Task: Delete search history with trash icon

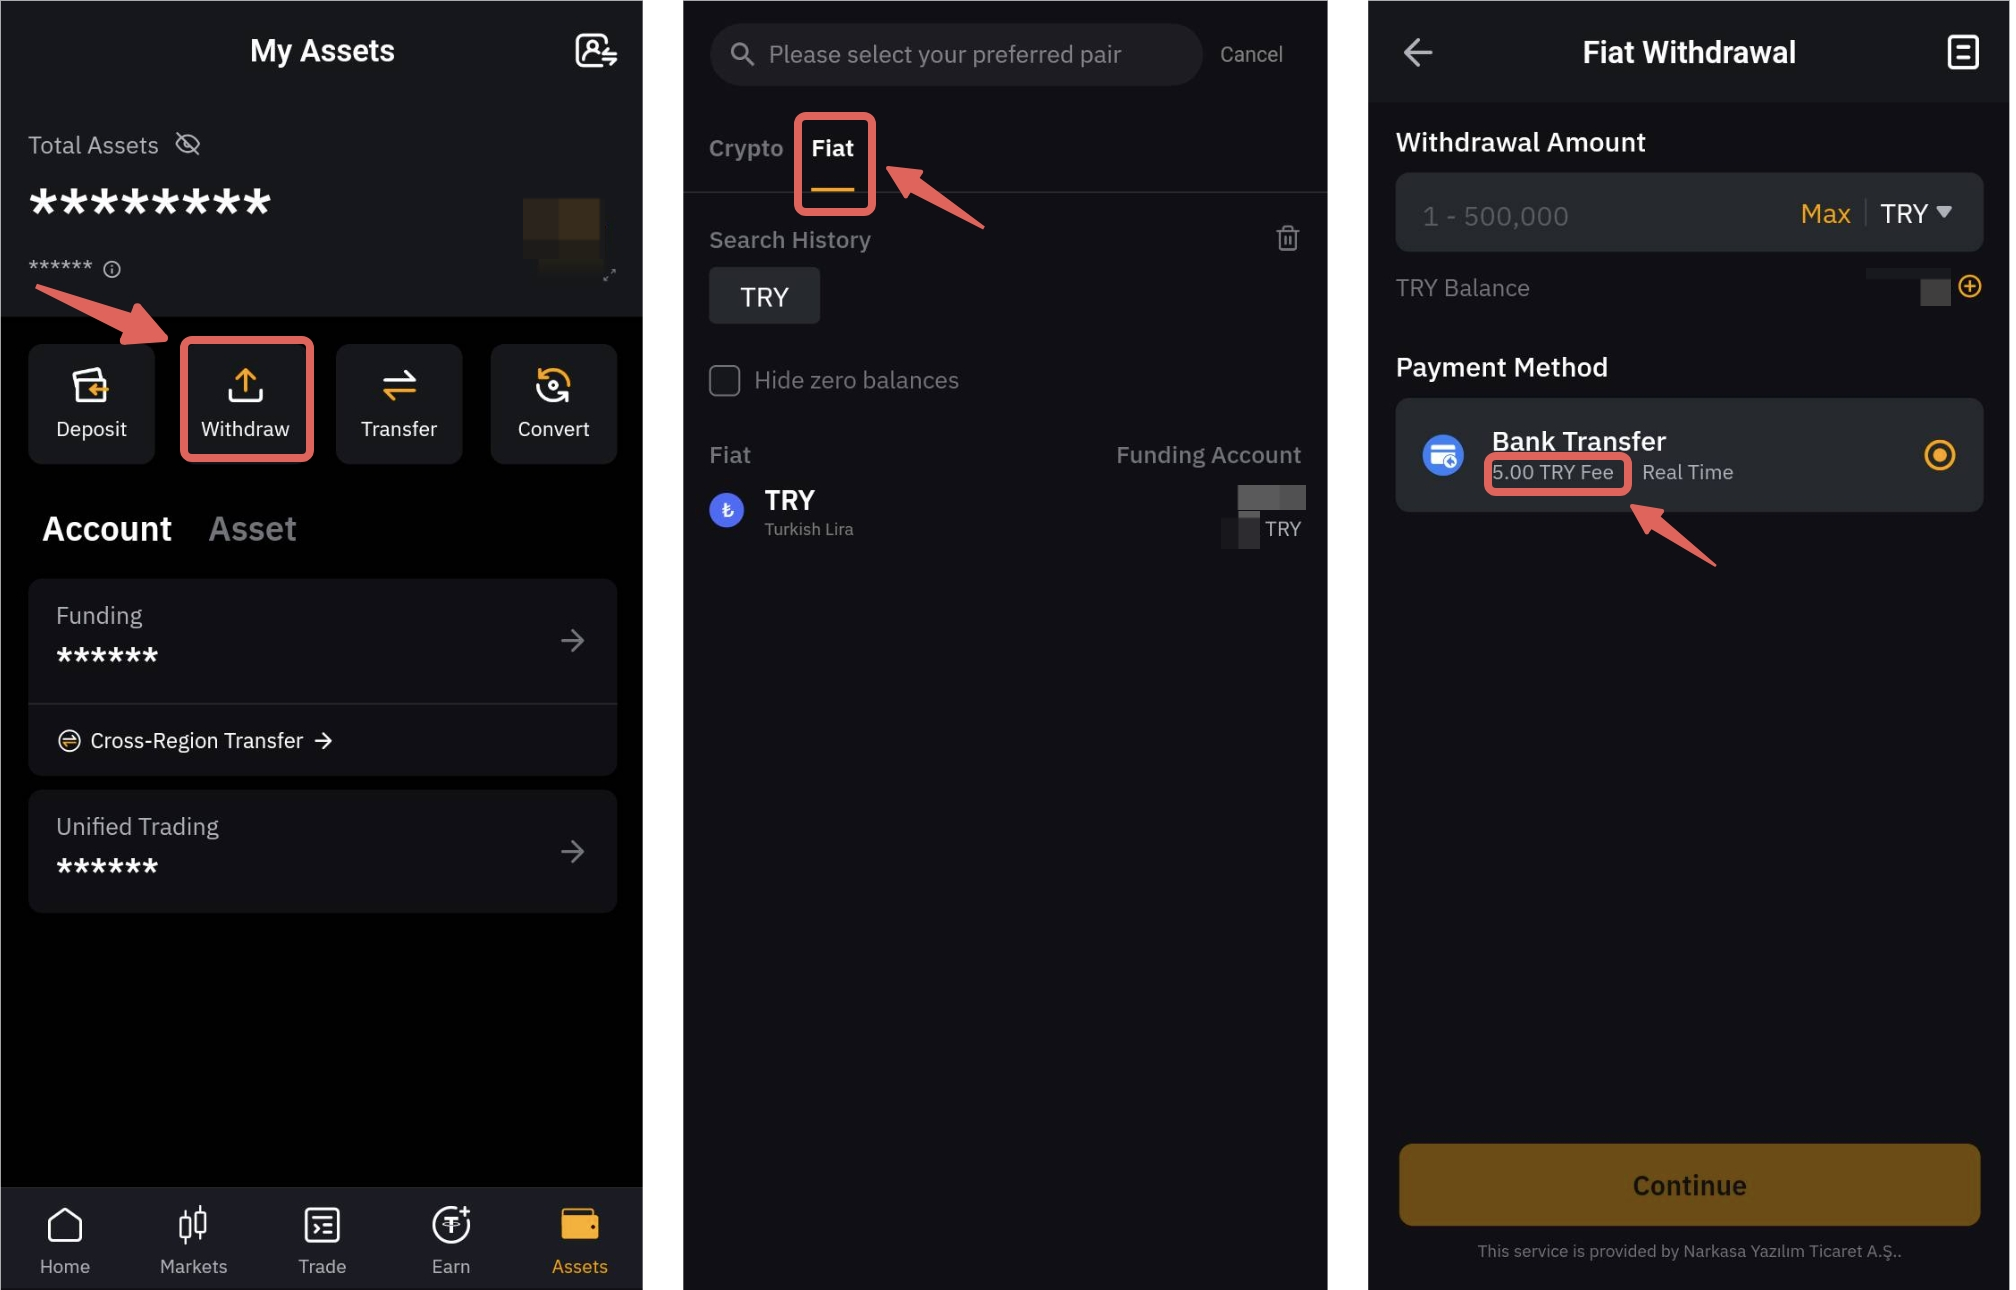Action: (x=1287, y=238)
